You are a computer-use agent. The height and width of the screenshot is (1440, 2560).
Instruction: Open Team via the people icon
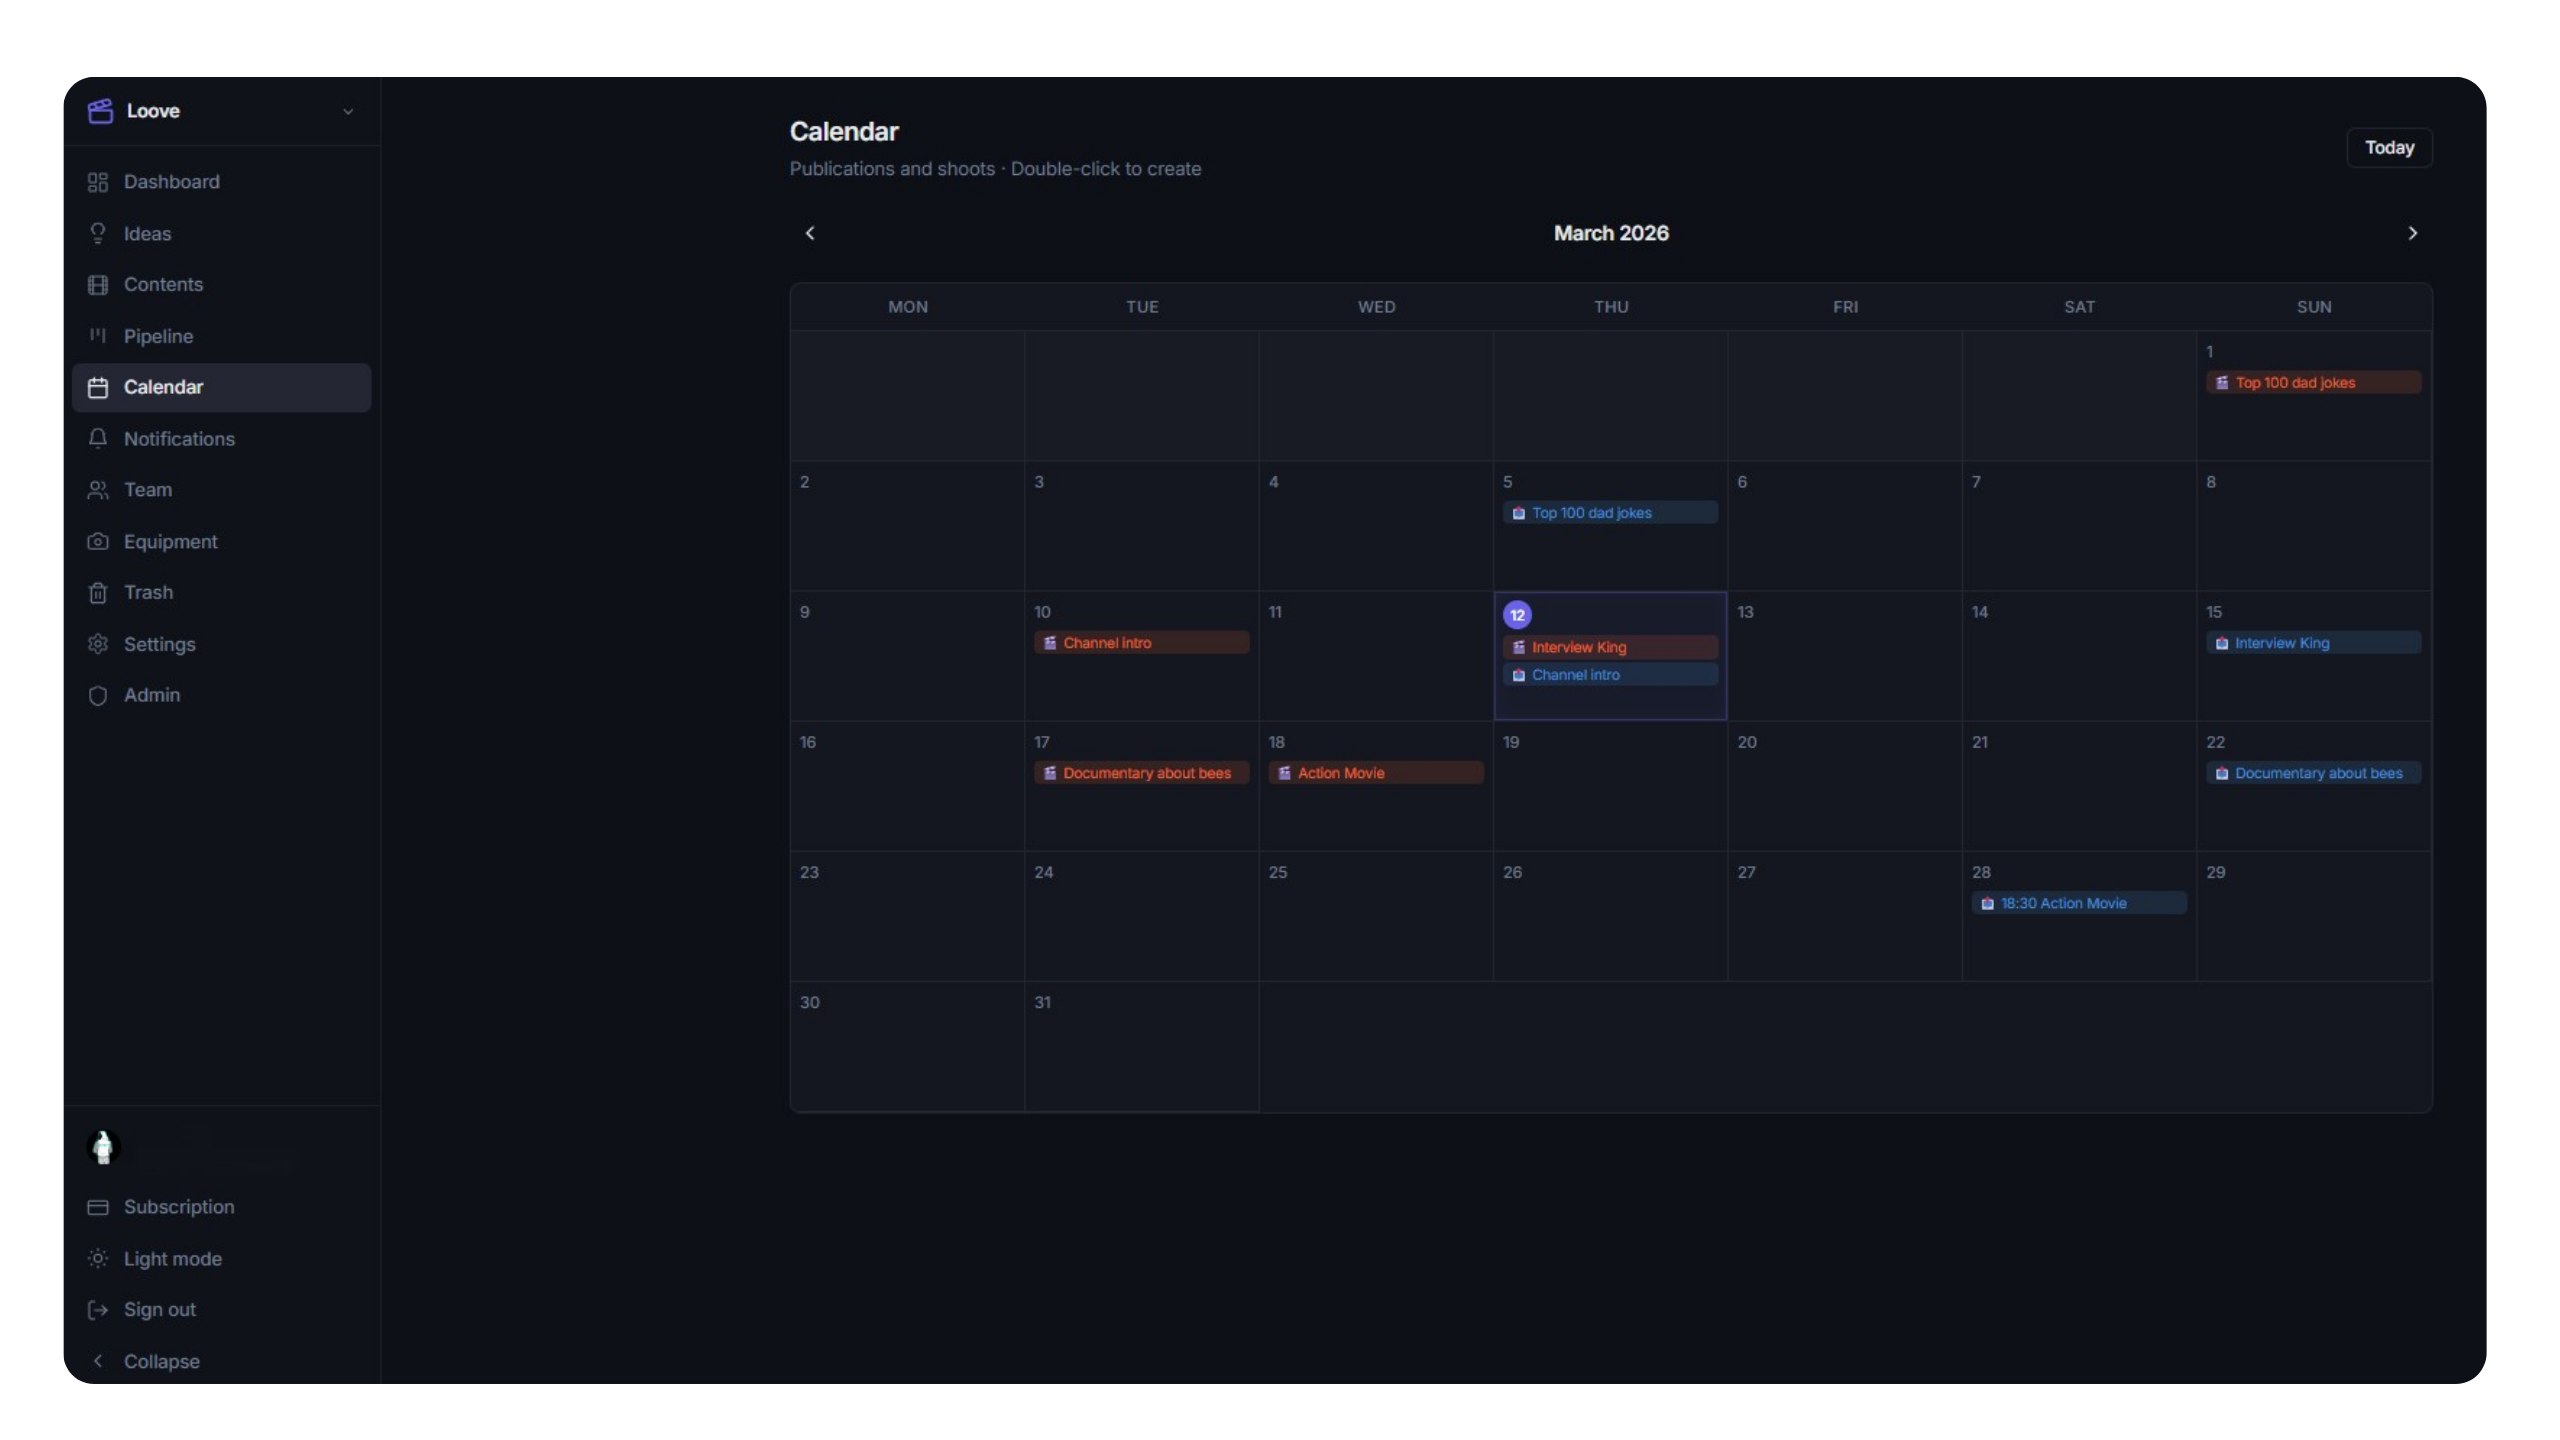pyautogui.click(x=97, y=490)
